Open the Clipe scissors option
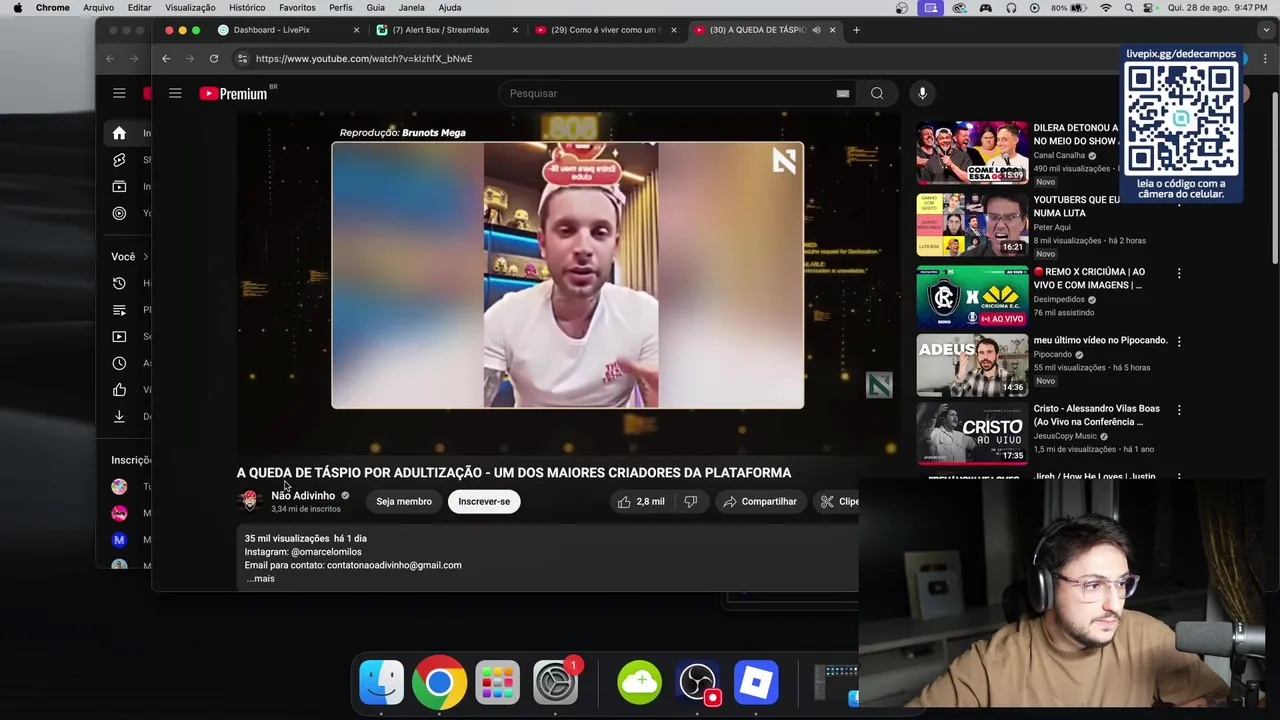This screenshot has width=1280, height=720. 838,501
